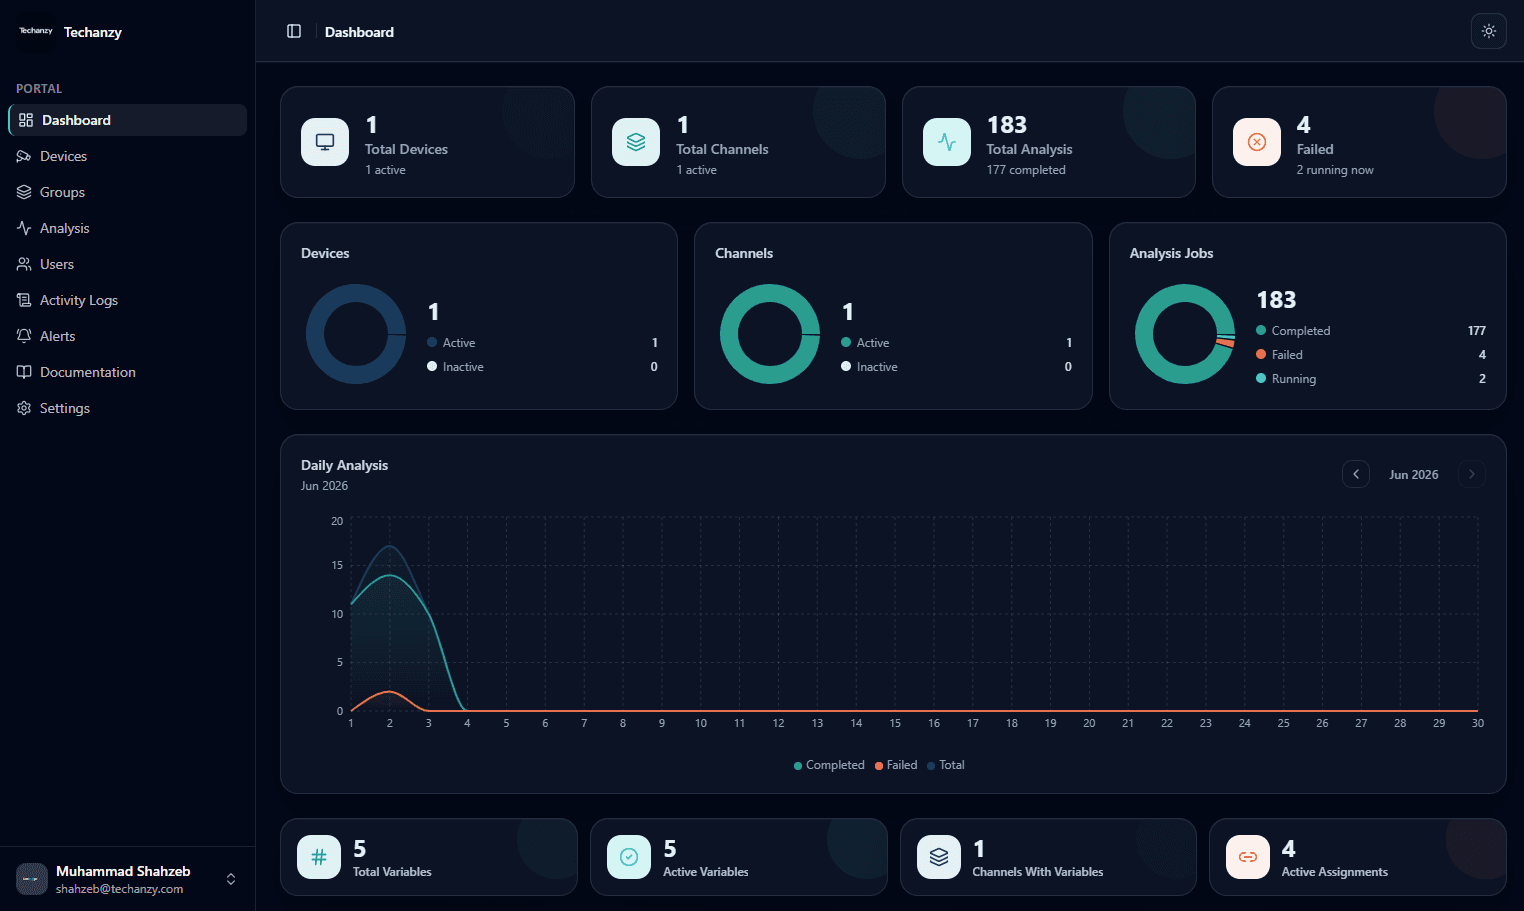Click the 'Jun 2026' subtitle under Daily Analysis

click(x=324, y=486)
